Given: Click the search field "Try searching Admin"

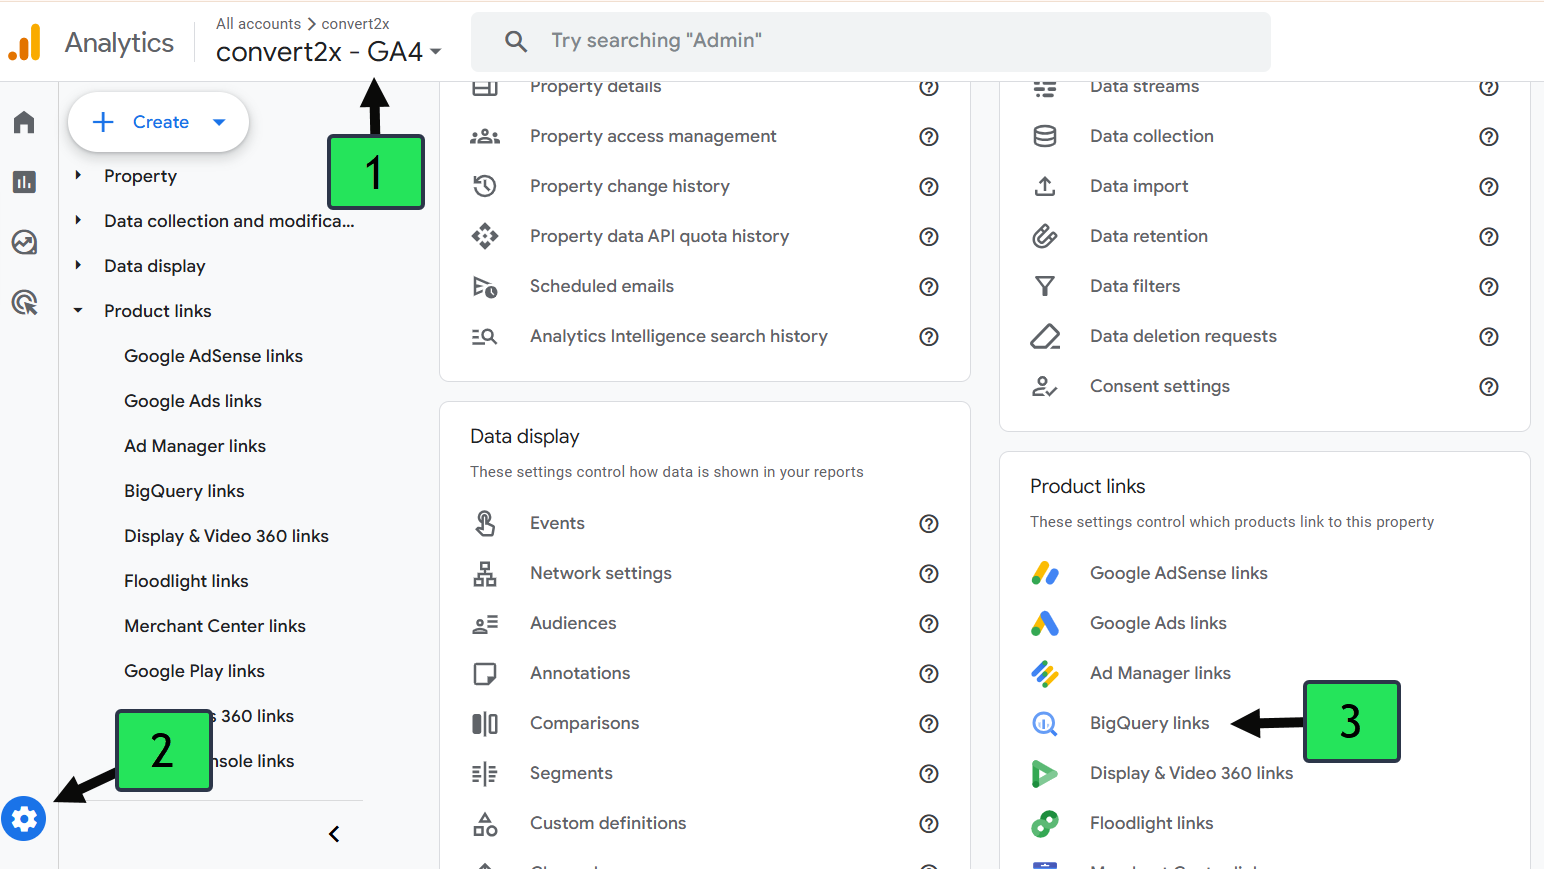Looking at the screenshot, I should click(870, 41).
